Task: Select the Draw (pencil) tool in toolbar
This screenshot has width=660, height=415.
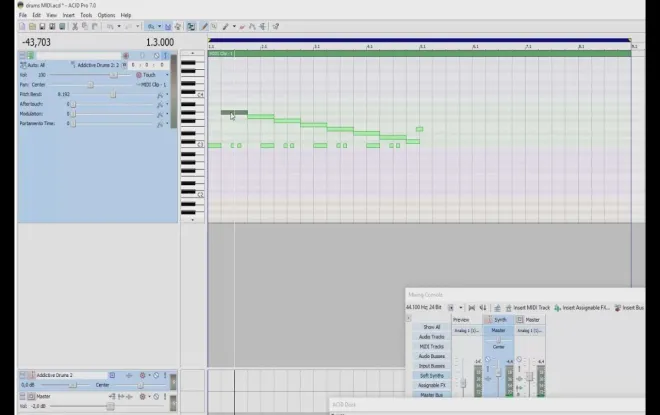Action: click(204, 26)
